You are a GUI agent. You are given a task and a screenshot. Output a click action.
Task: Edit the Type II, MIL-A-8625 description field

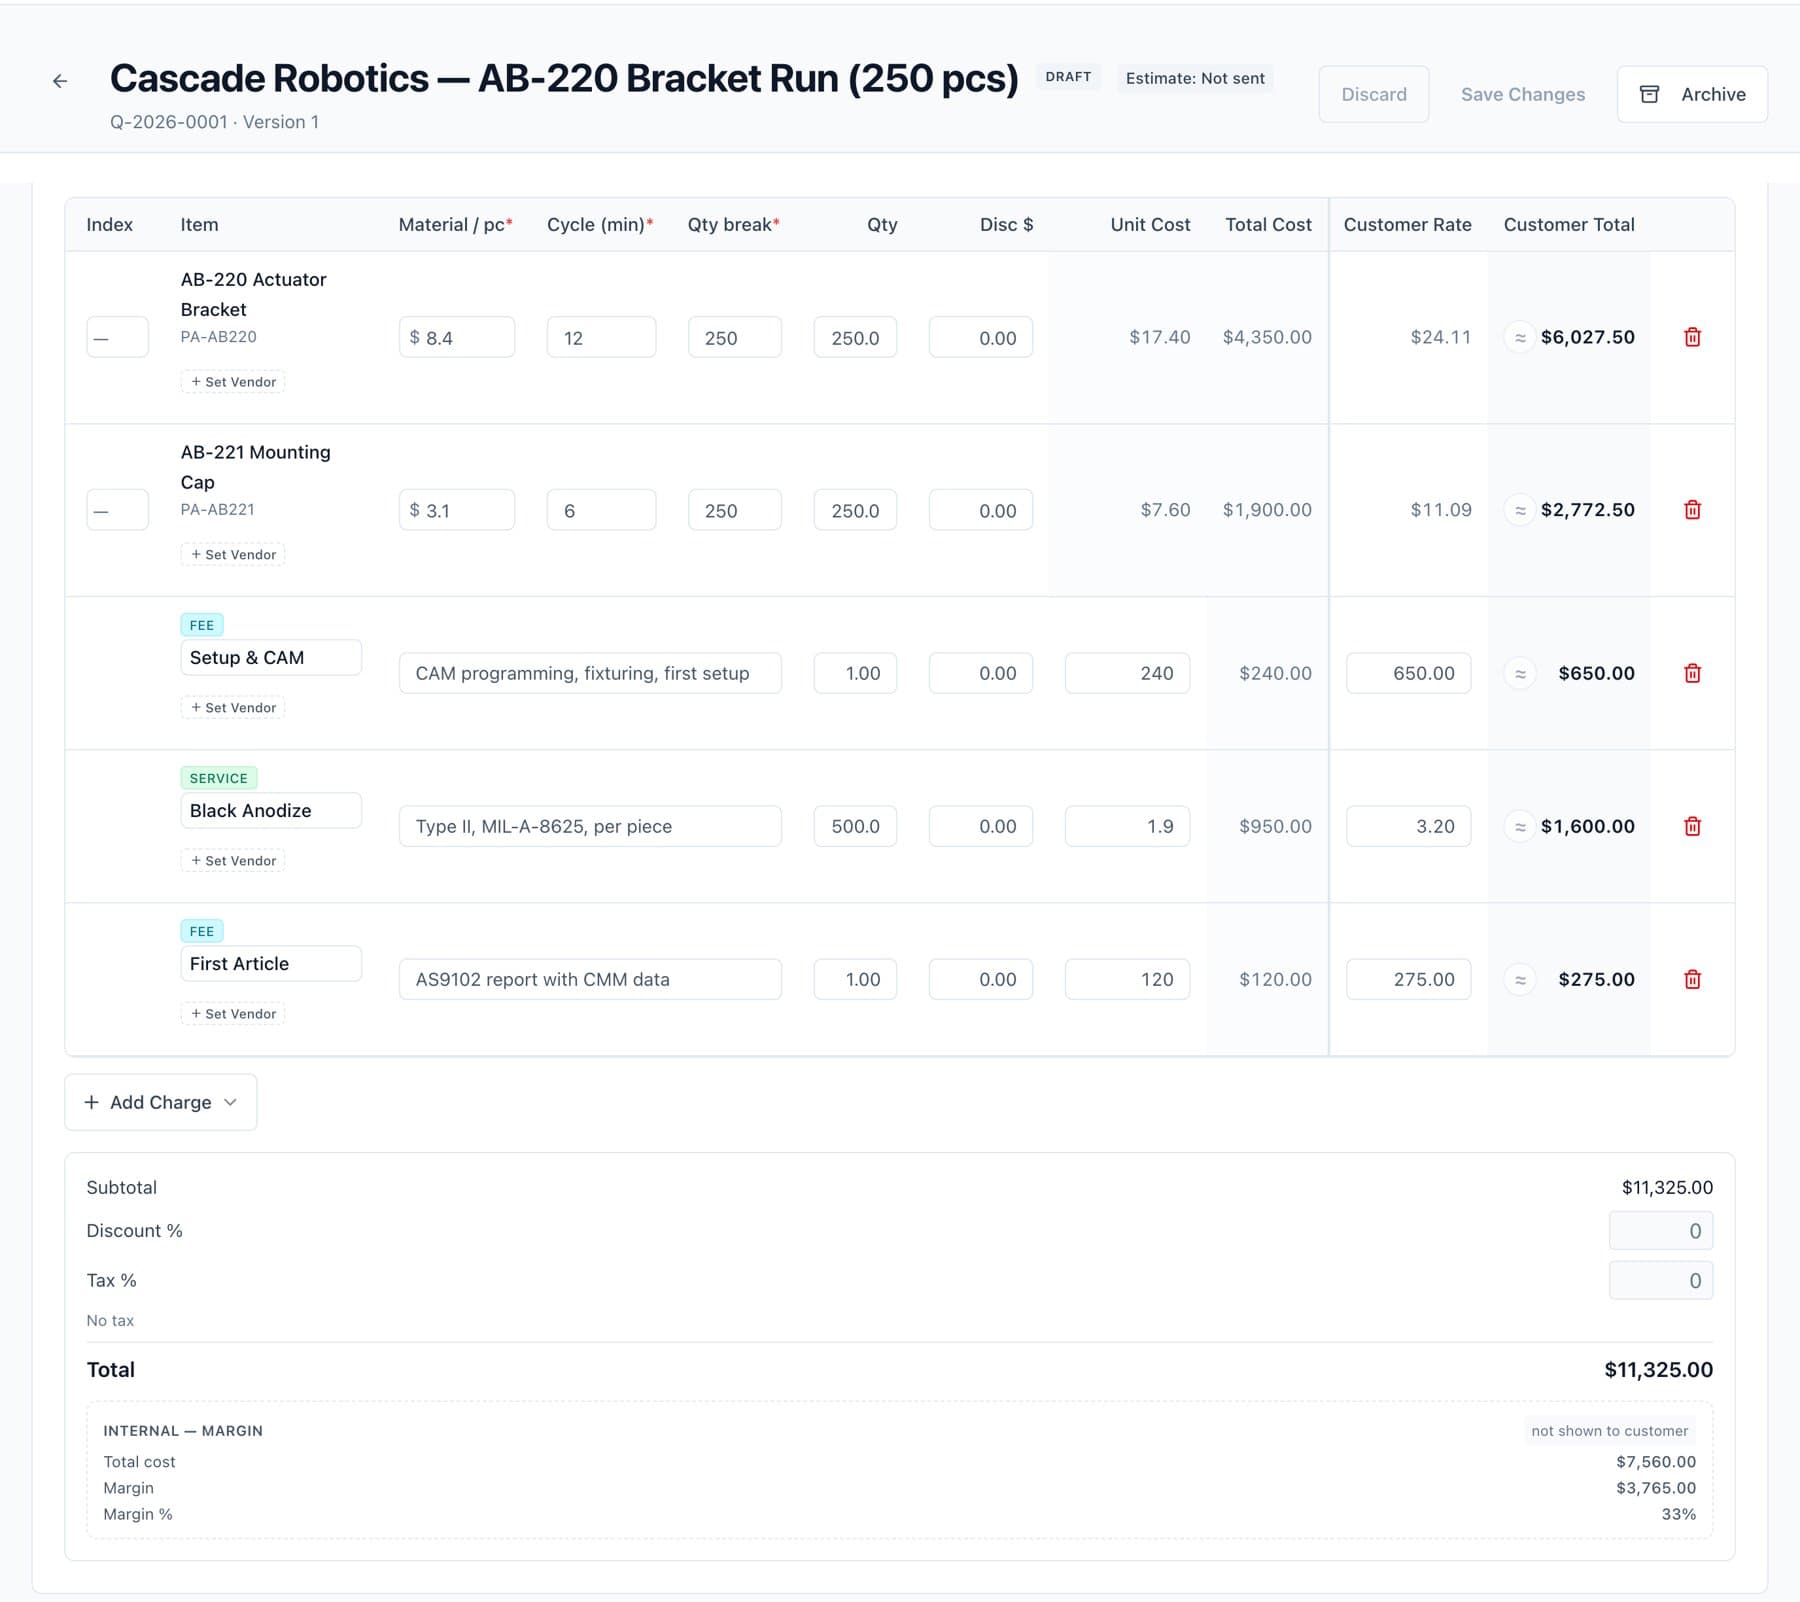point(590,826)
